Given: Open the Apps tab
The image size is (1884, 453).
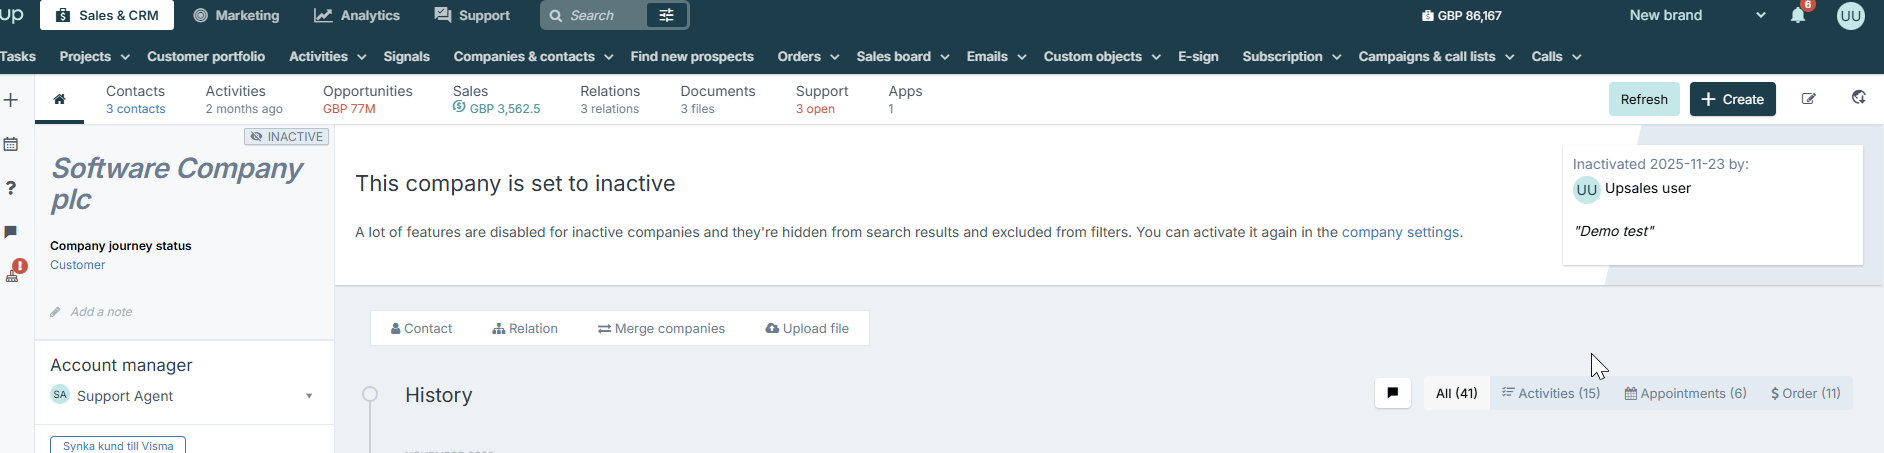Looking at the screenshot, I should [x=905, y=99].
